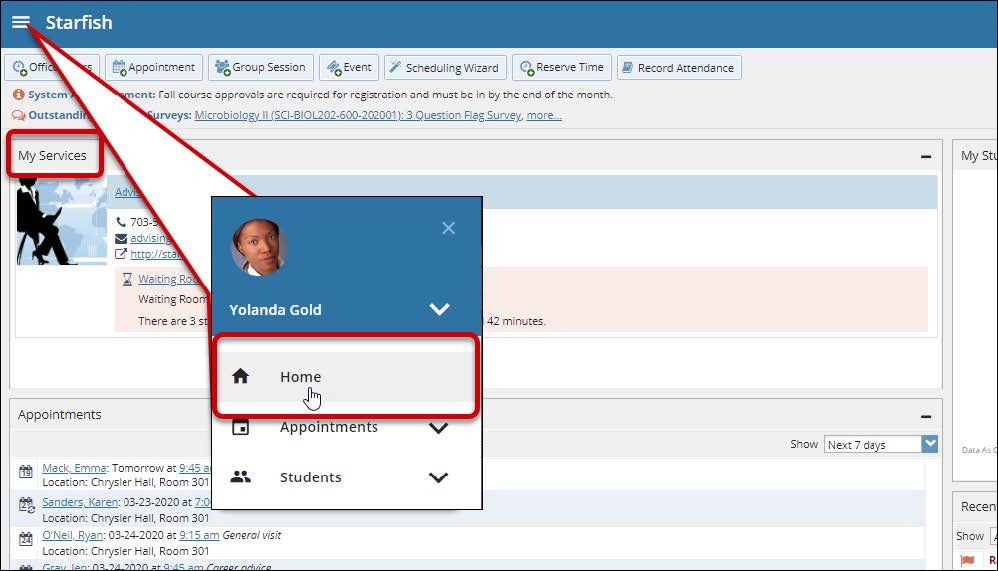Select Students in the navigation menu
The width and height of the screenshot is (998, 571).
[310, 477]
